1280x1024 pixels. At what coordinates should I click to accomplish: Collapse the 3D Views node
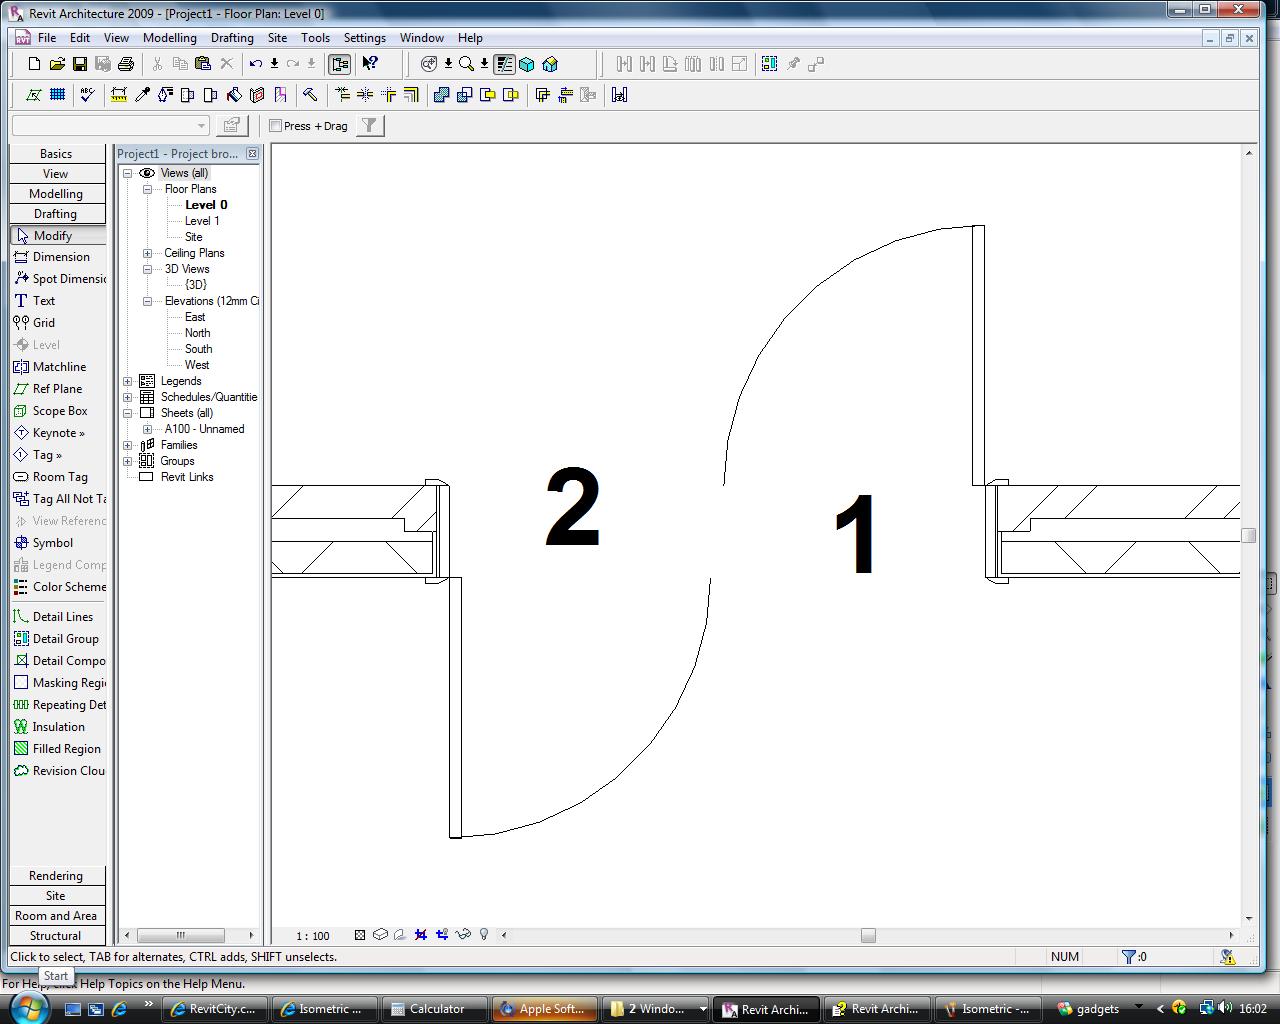(148, 269)
